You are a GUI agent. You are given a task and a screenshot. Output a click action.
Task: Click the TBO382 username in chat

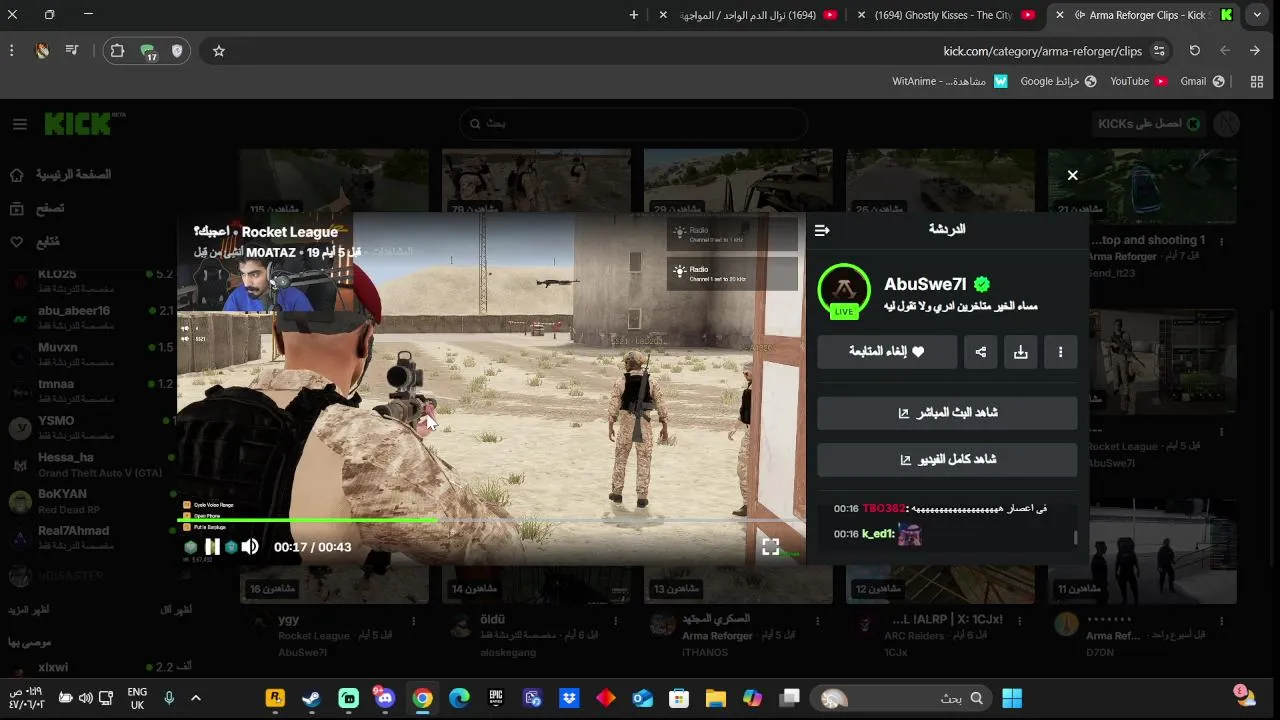point(884,509)
